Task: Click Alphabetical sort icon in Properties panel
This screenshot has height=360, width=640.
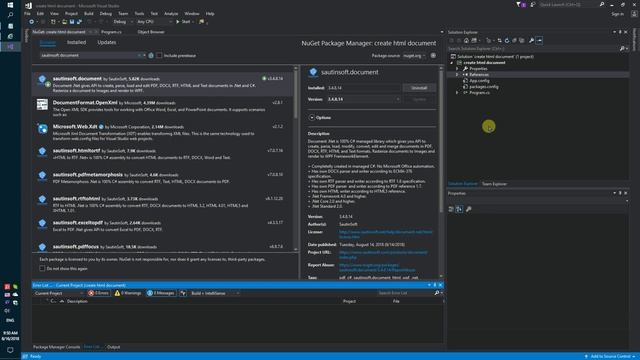Action: tap(459, 209)
